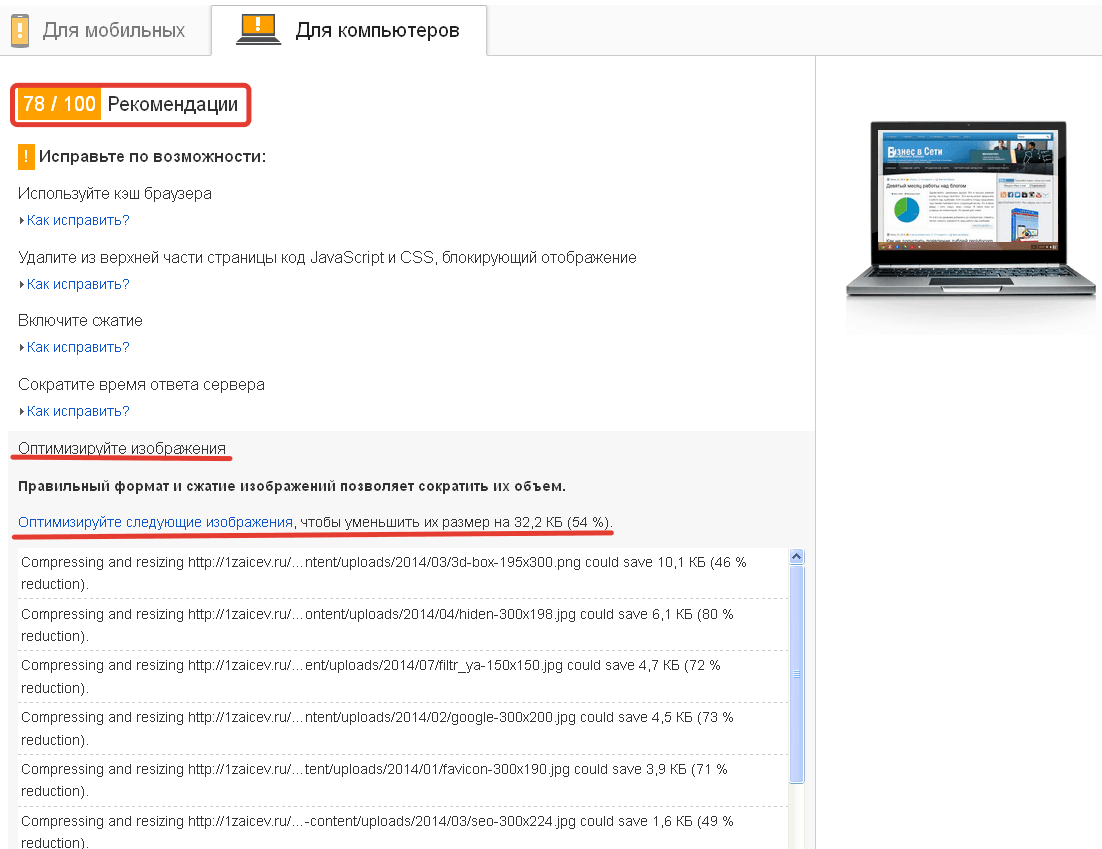Expand Как исправить under the JavaScript and CSS rule
Image resolution: width=1102 pixels, height=849 pixels.
pyautogui.click(x=78, y=284)
